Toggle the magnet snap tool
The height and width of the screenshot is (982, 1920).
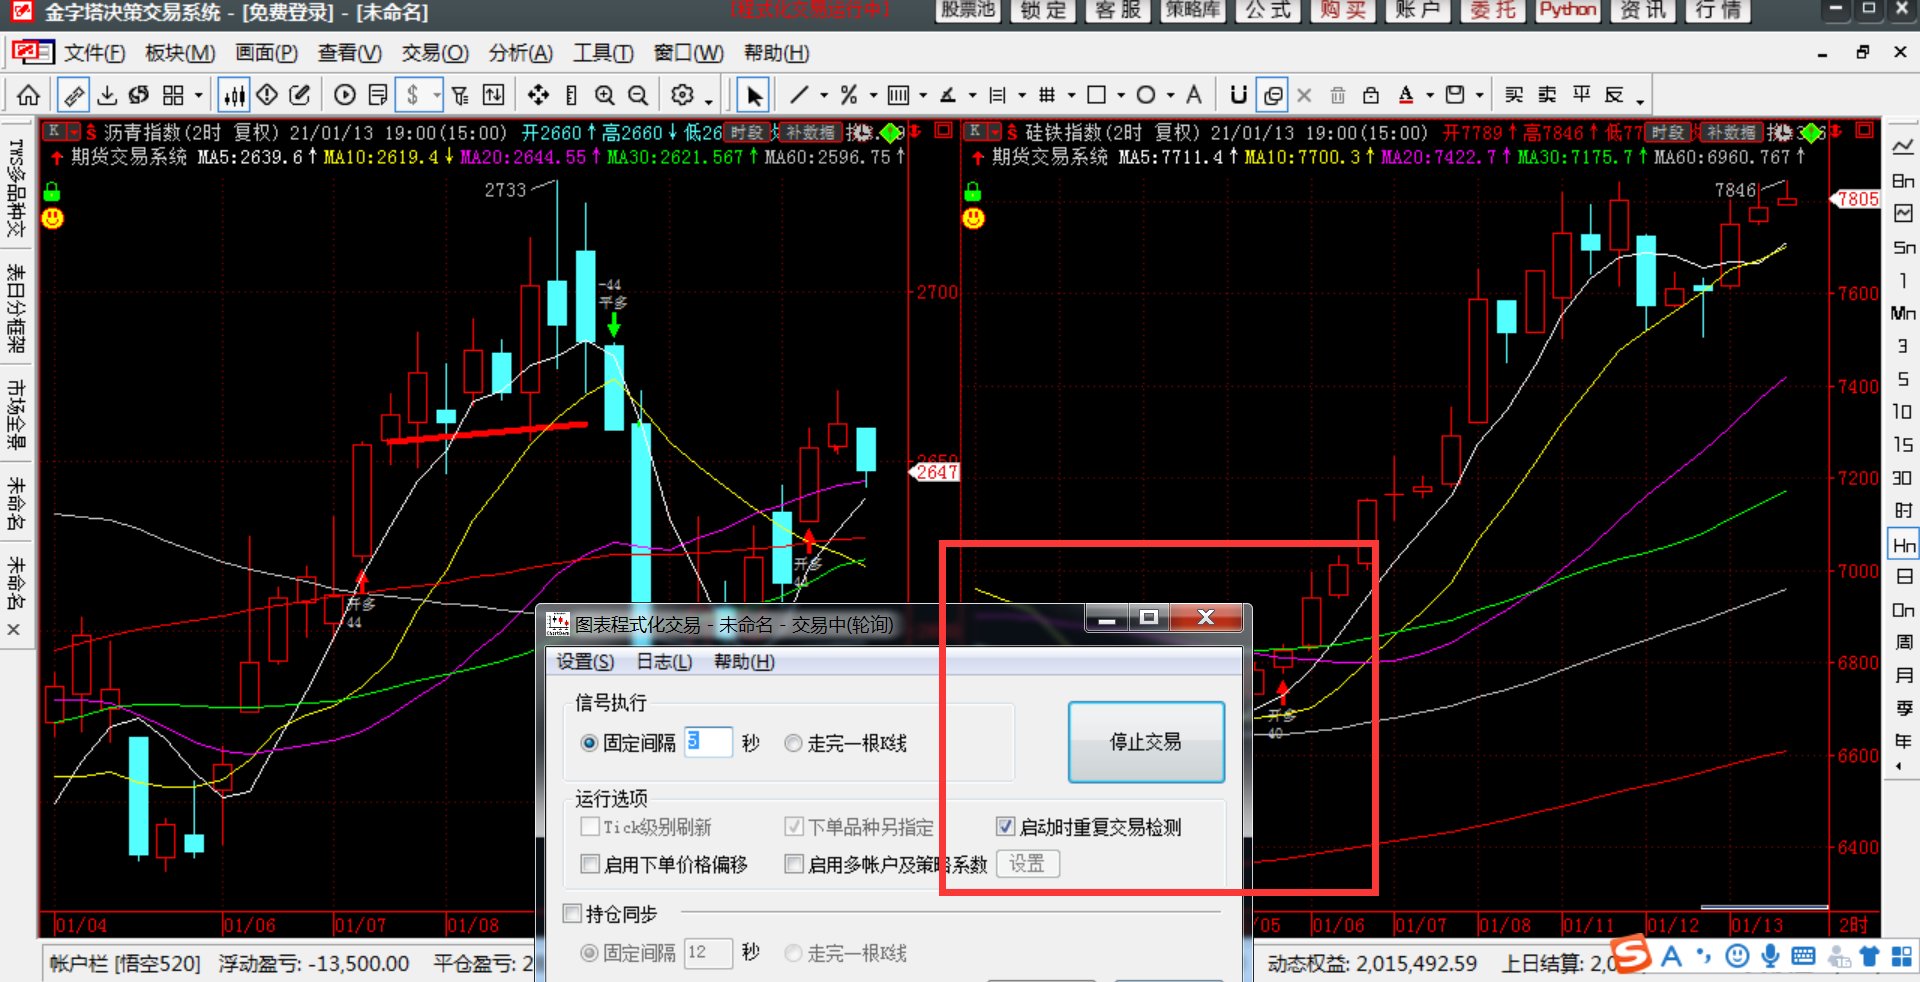point(1238,95)
